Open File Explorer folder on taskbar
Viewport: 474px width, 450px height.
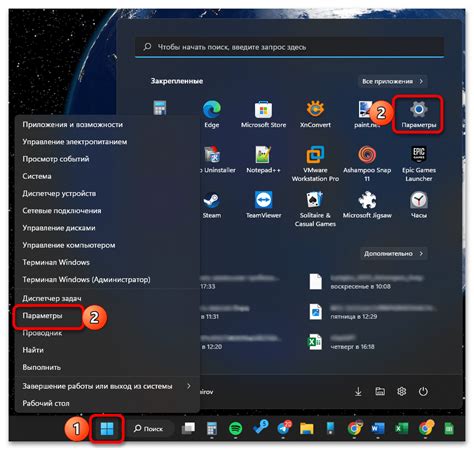306,429
